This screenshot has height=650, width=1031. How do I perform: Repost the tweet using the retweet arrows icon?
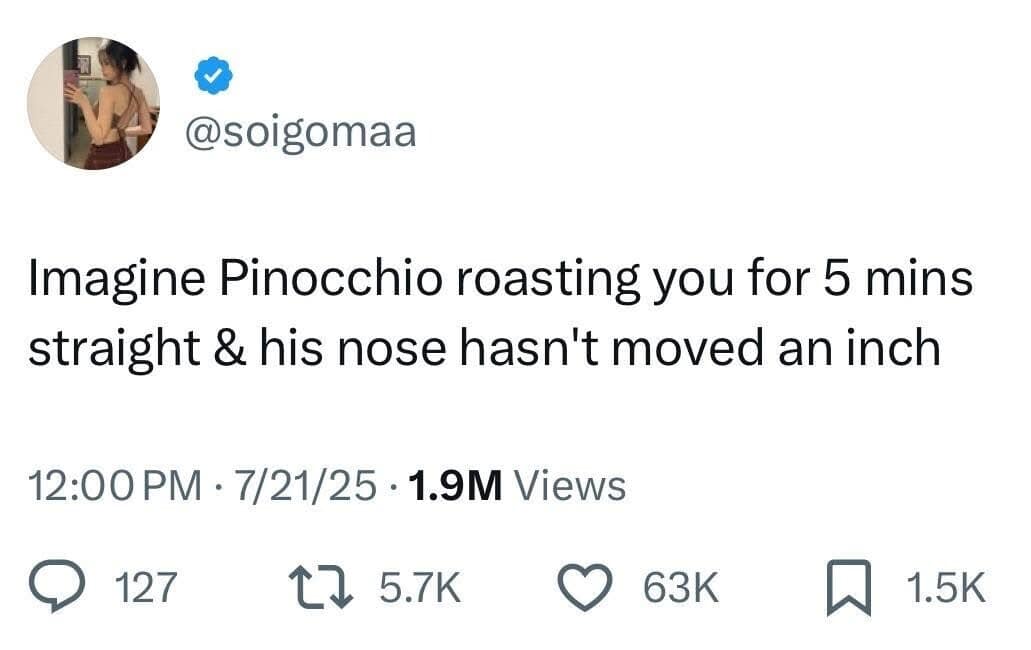coord(318,587)
